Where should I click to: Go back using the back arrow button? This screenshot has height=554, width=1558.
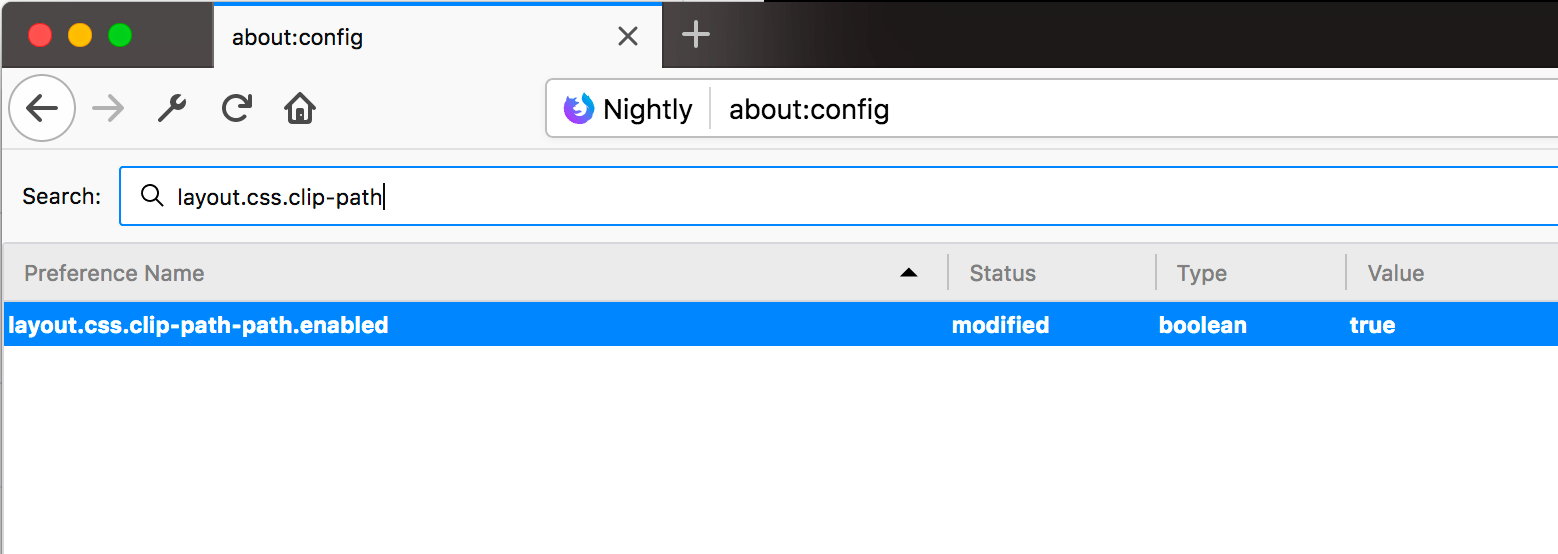pyautogui.click(x=42, y=108)
